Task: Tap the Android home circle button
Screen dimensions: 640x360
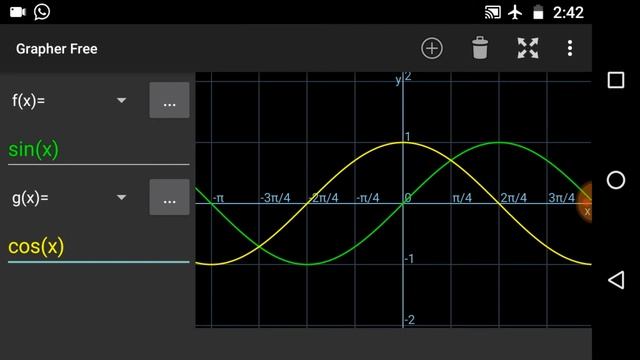Action: [x=616, y=180]
